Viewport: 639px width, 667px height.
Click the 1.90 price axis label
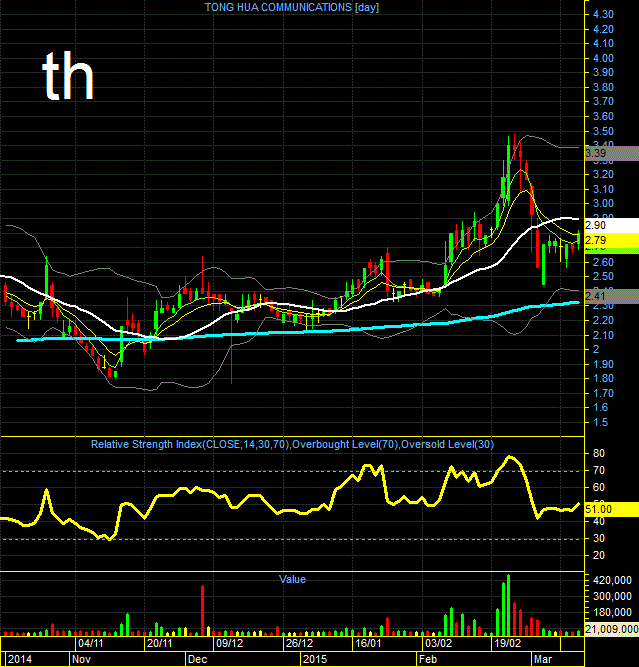[x=603, y=364]
